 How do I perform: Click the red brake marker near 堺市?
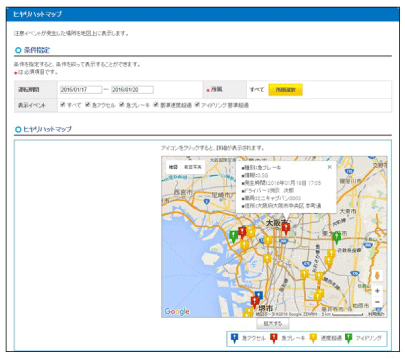255,302
